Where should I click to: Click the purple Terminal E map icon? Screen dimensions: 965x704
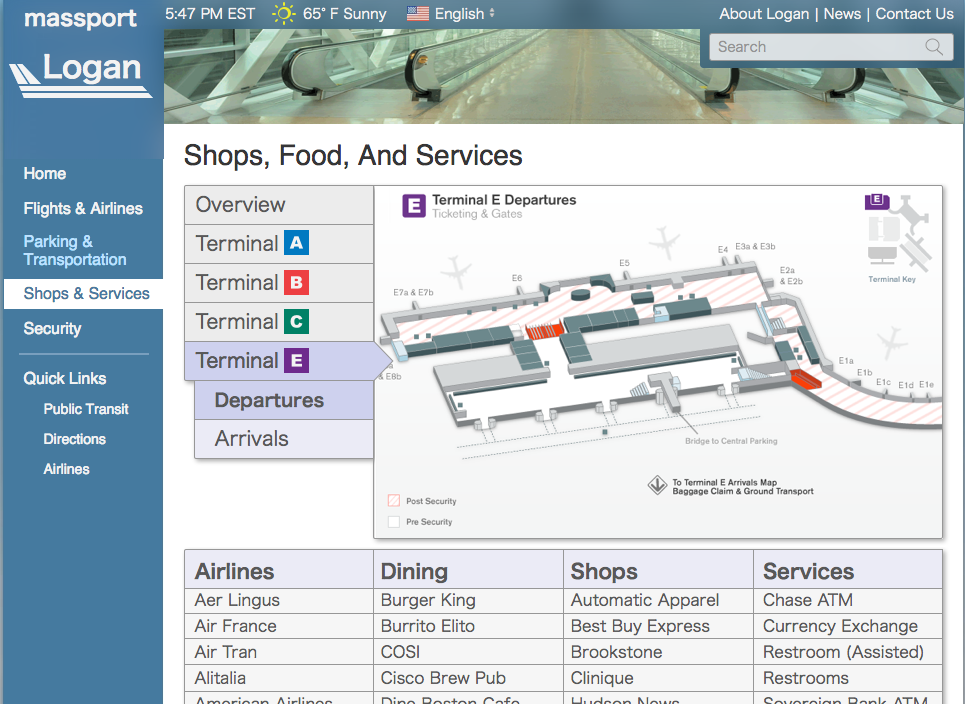414,206
